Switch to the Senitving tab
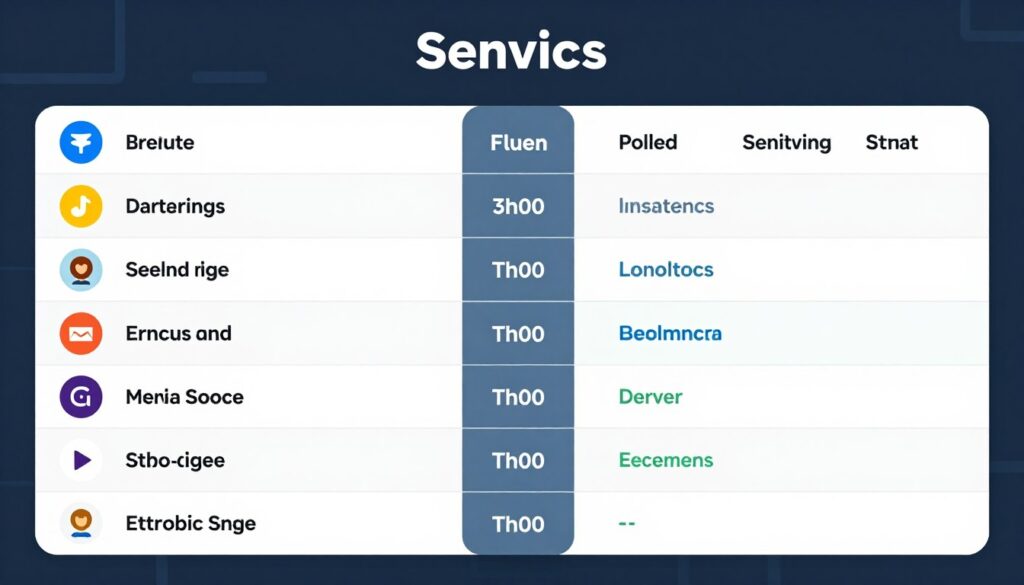Viewport: 1024px width, 585px height. (x=786, y=143)
